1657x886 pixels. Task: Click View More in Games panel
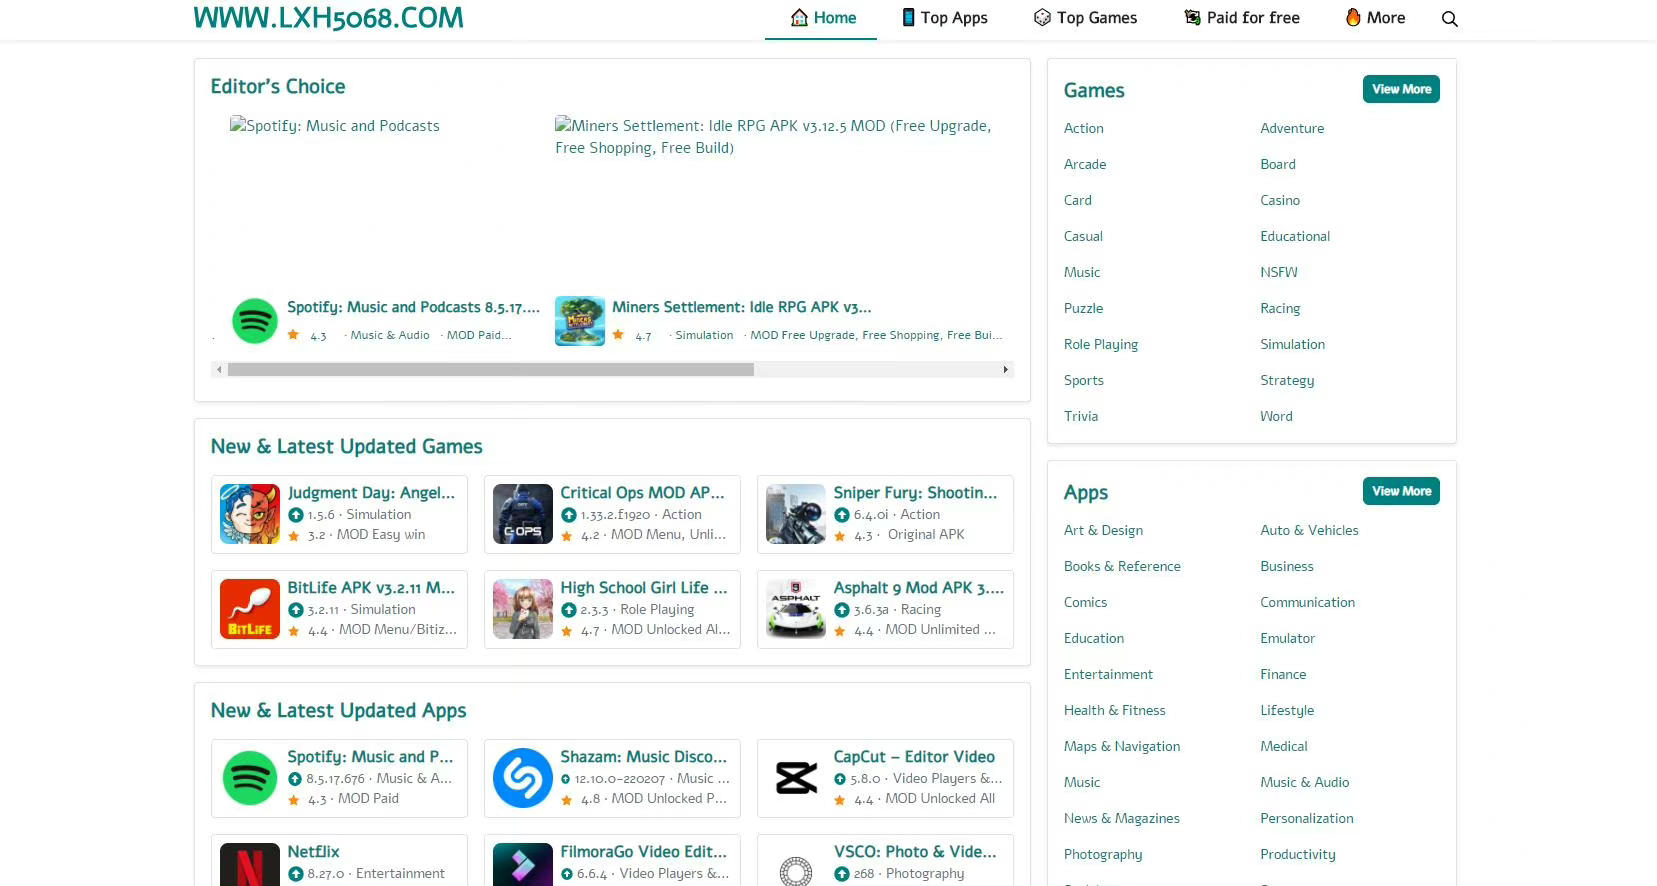[x=1401, y=89]
